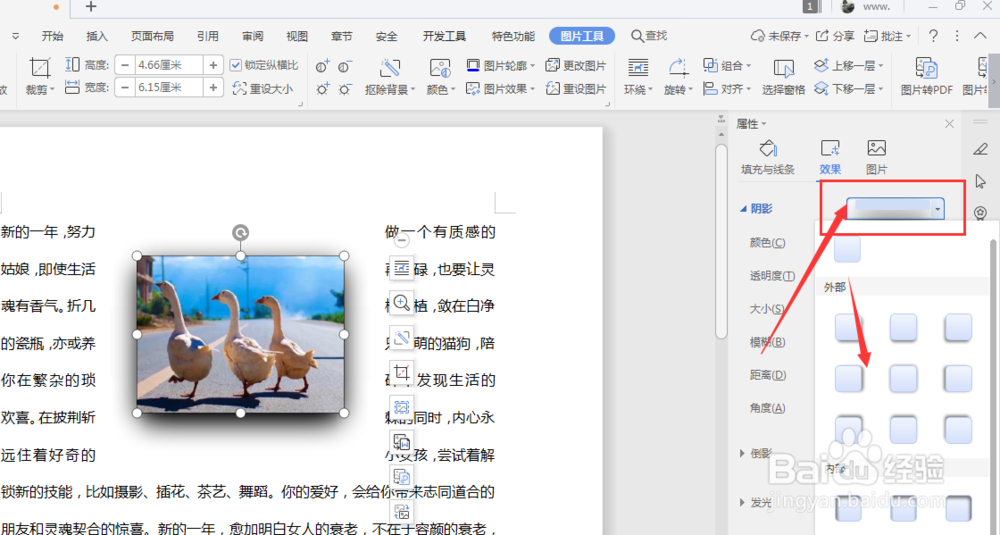Increase picture width with plus button
Image resolution: width=1000 pixels, height=535 pixels.
(x=213, y=87)
